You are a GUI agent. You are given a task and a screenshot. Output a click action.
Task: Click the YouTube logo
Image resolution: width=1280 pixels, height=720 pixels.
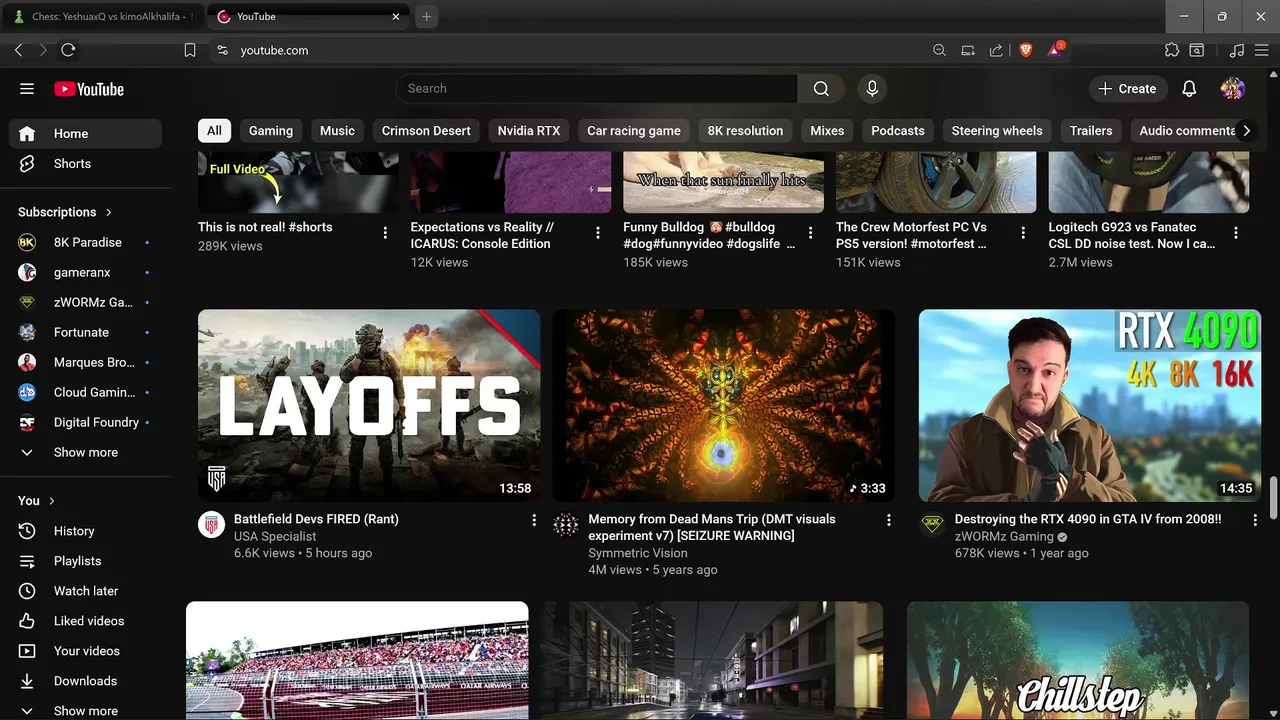[89, 89]
